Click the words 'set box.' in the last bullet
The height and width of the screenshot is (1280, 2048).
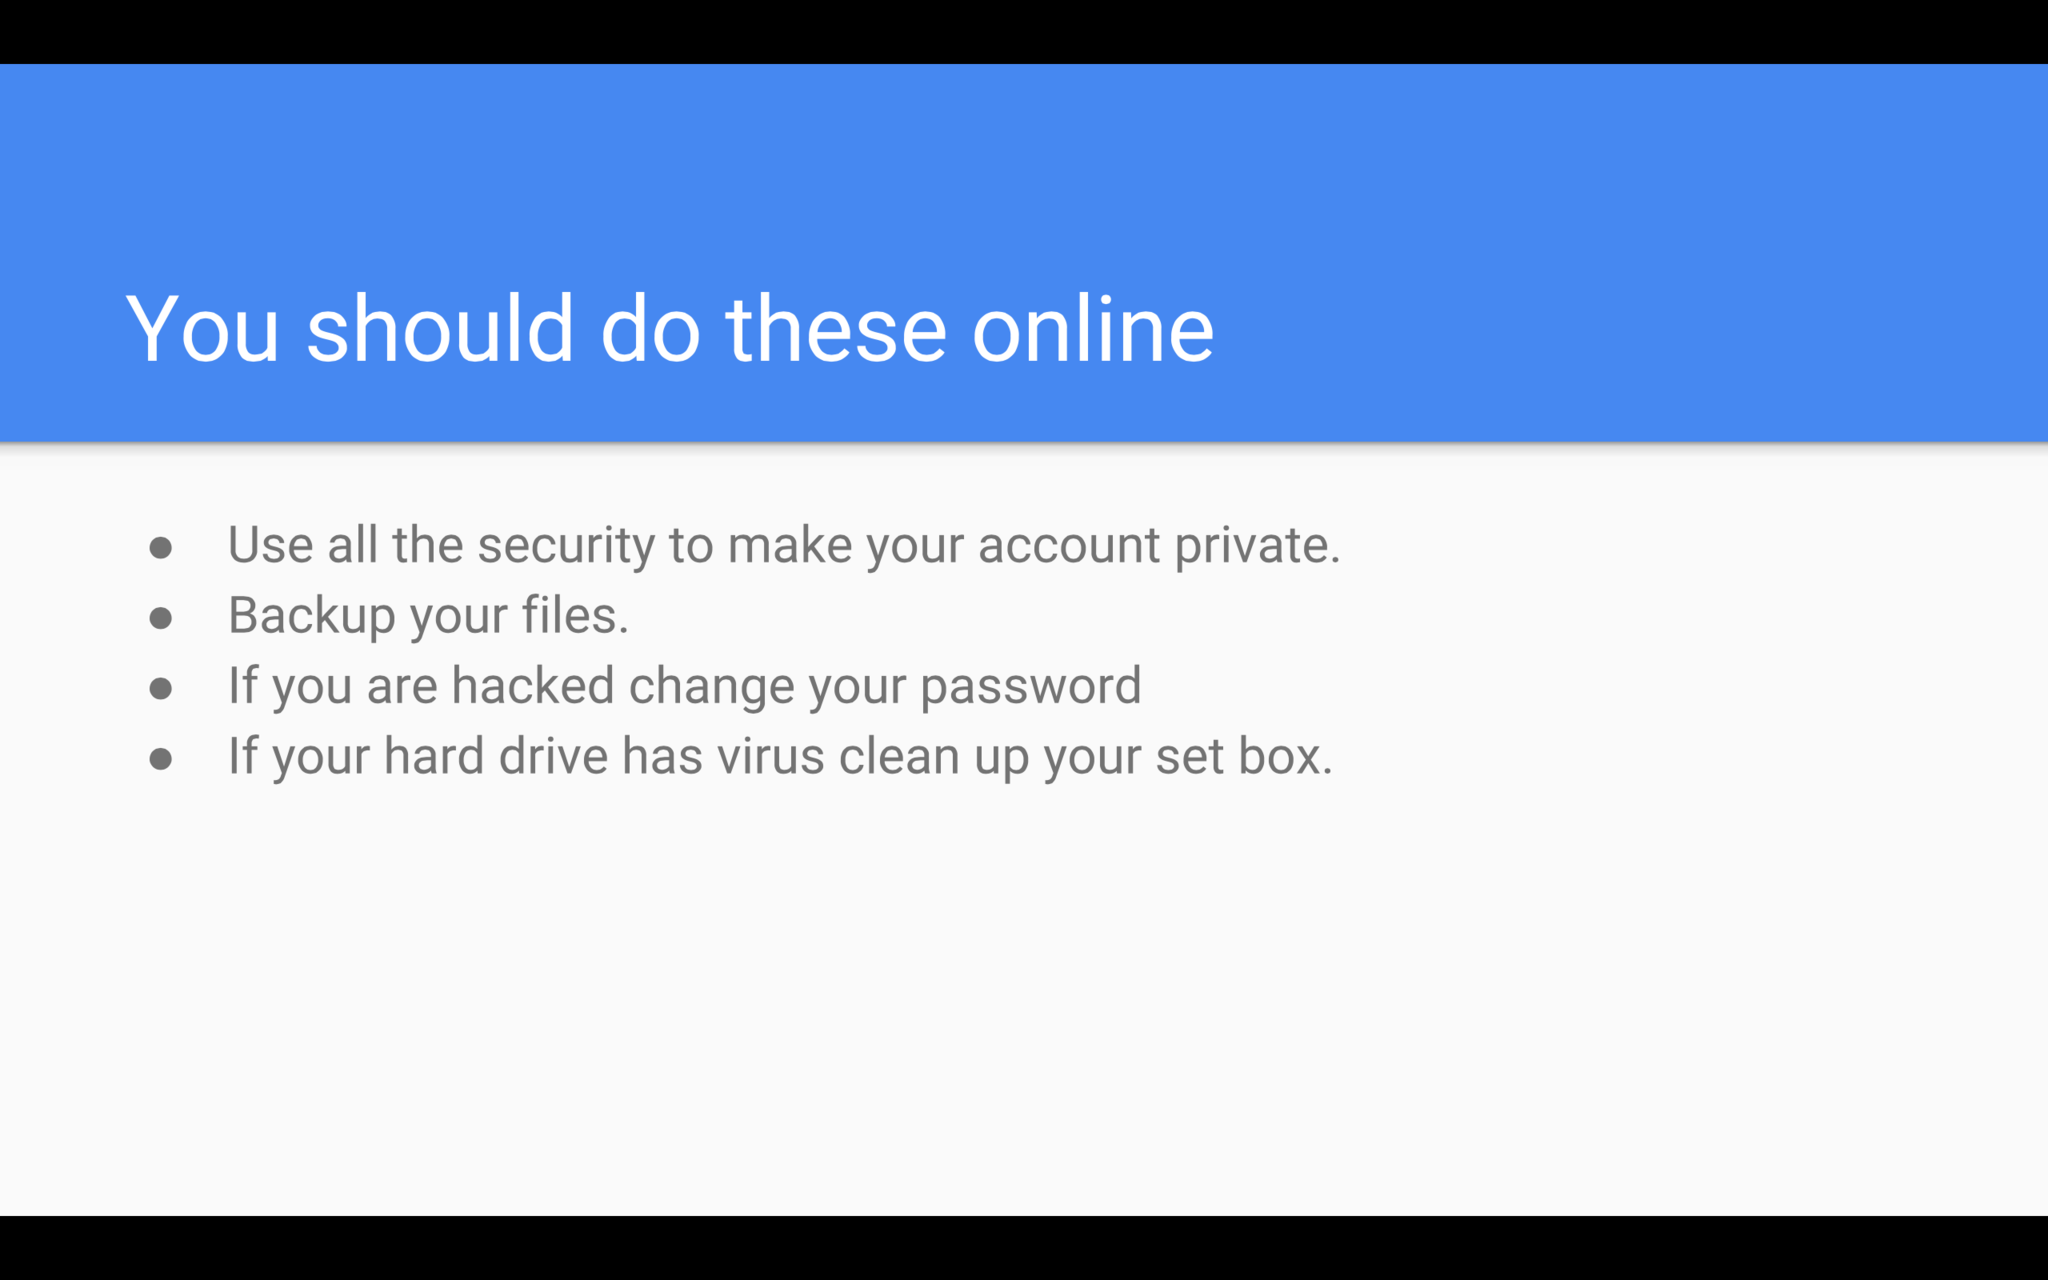click(x=1244, y=756)
